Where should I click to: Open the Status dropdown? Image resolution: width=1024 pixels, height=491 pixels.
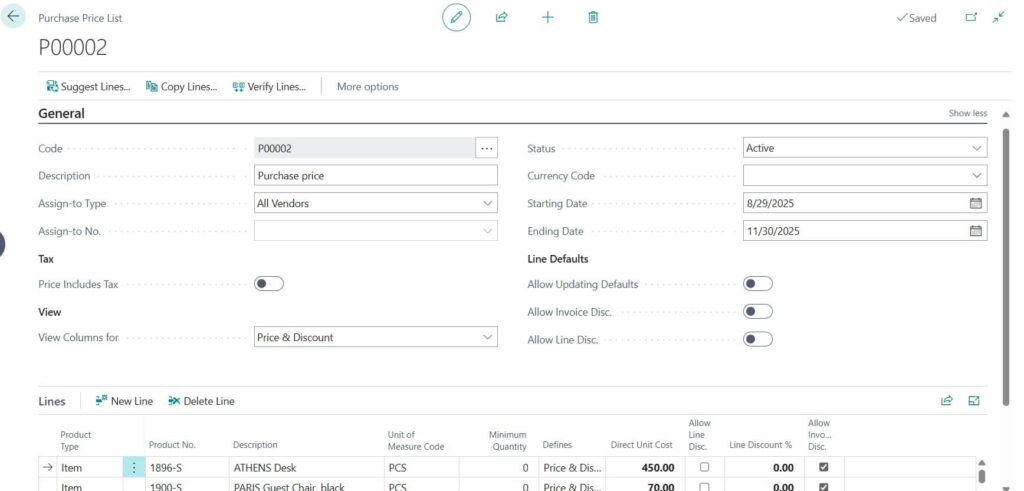click(976, 148)
